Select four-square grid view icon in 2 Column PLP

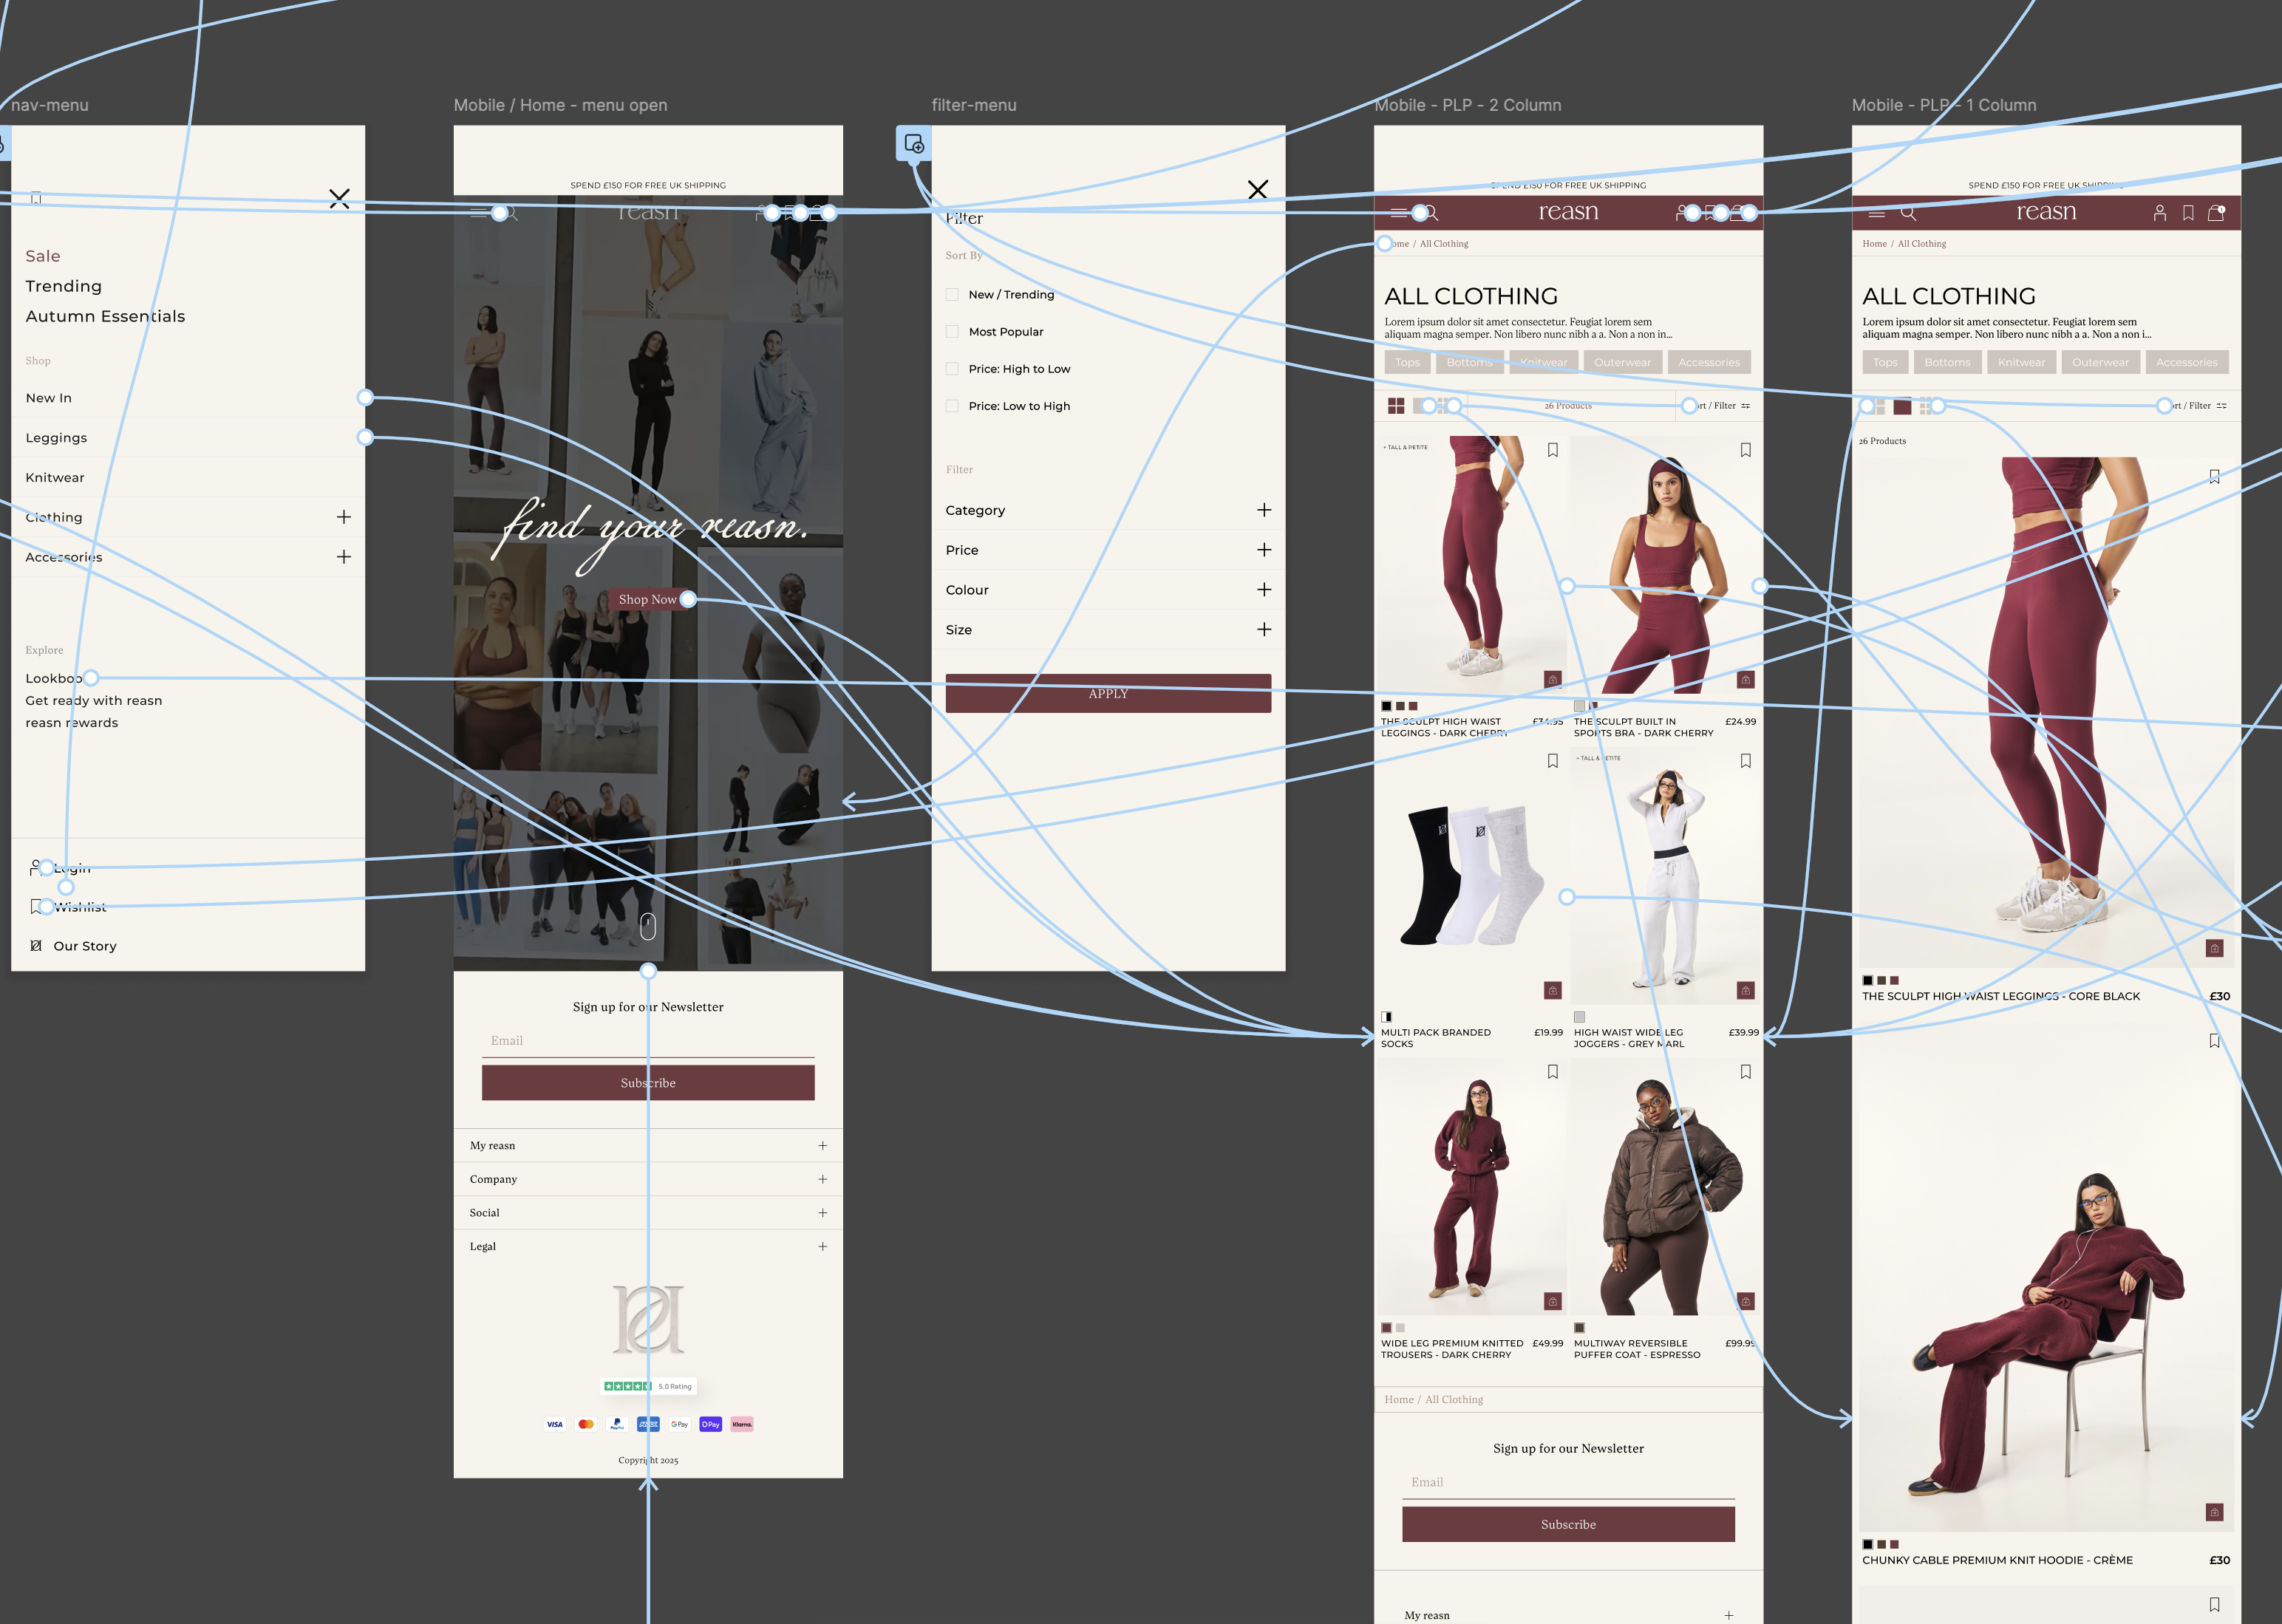coord(1396,406)
